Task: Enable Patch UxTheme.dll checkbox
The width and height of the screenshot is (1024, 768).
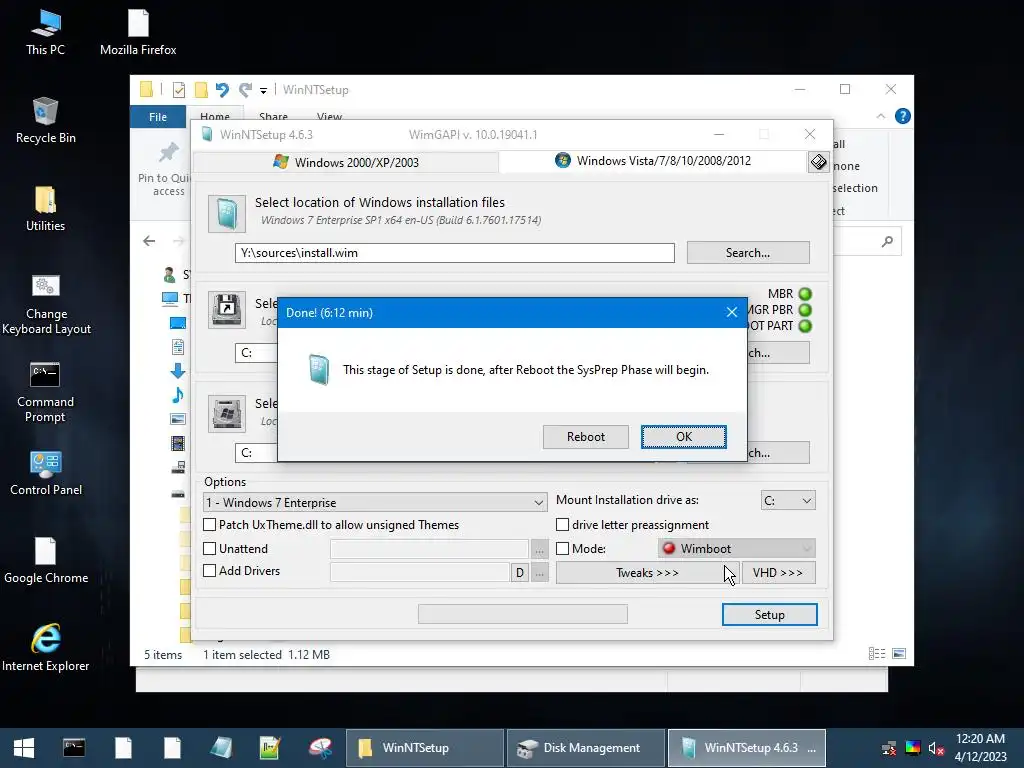Action: click(x=210, y=524)
